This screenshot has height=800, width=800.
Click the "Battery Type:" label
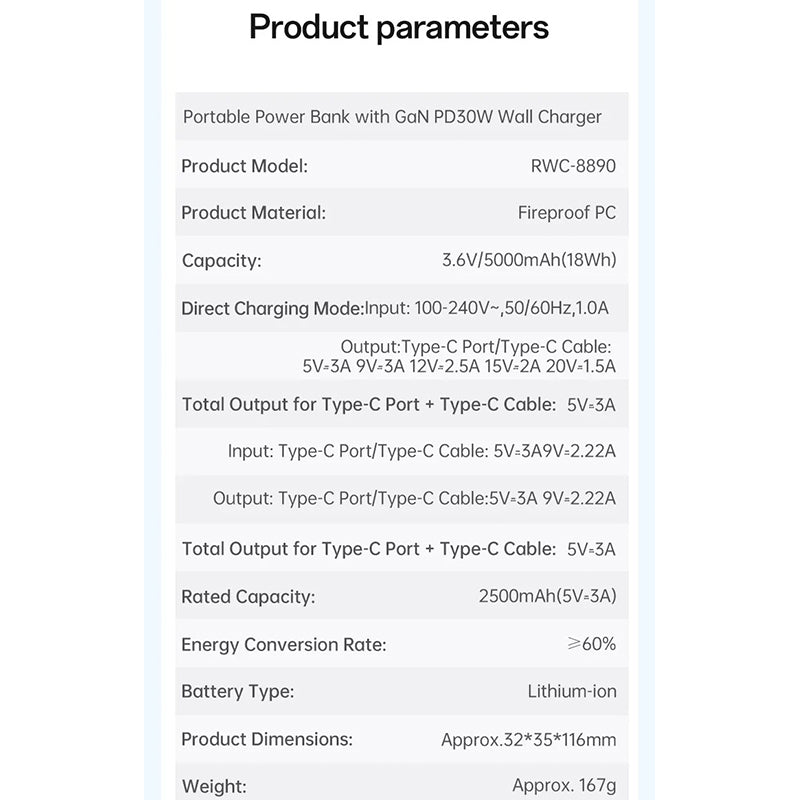[x=237, y=691]
